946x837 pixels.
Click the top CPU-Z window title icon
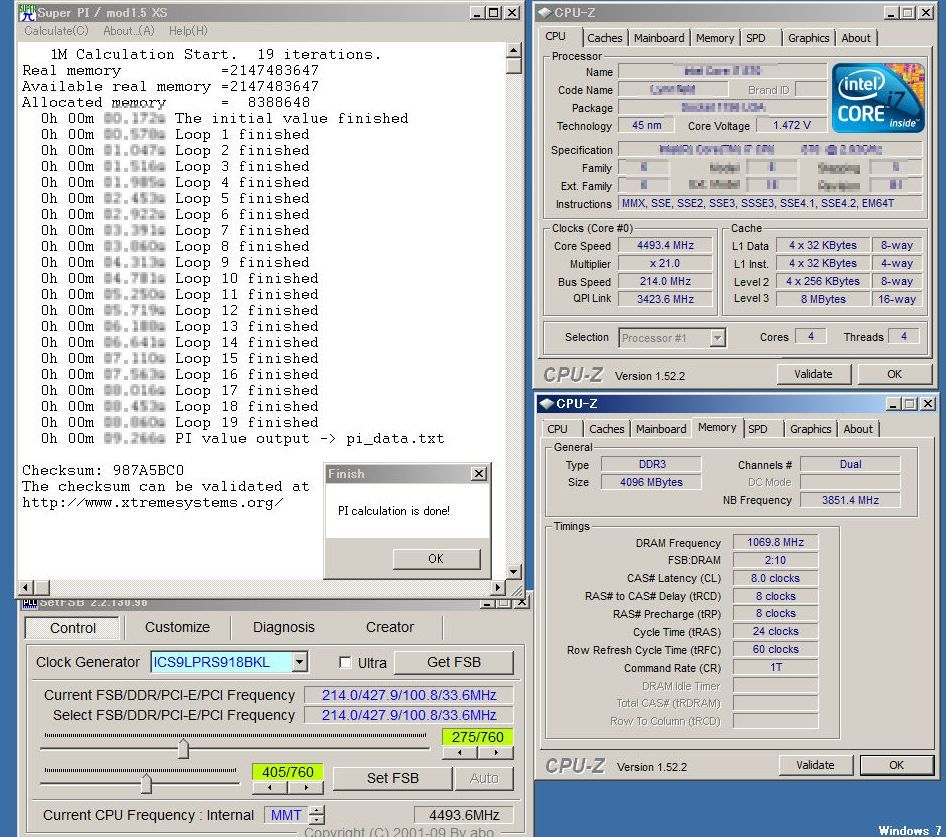click(x=544, y=12)
